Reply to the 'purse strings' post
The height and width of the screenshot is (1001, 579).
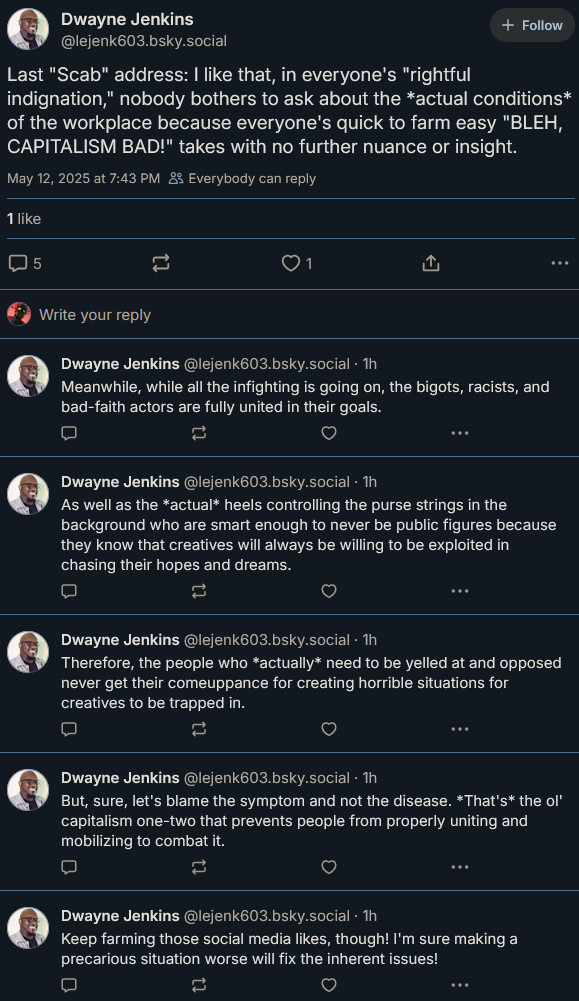point(69,591)
